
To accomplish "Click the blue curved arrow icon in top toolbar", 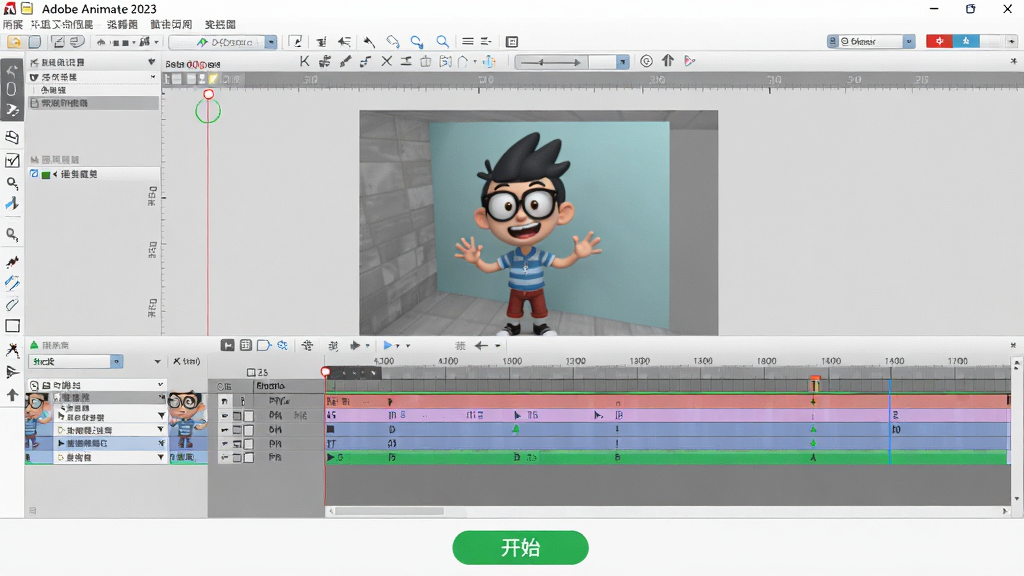I will point(417,41).
